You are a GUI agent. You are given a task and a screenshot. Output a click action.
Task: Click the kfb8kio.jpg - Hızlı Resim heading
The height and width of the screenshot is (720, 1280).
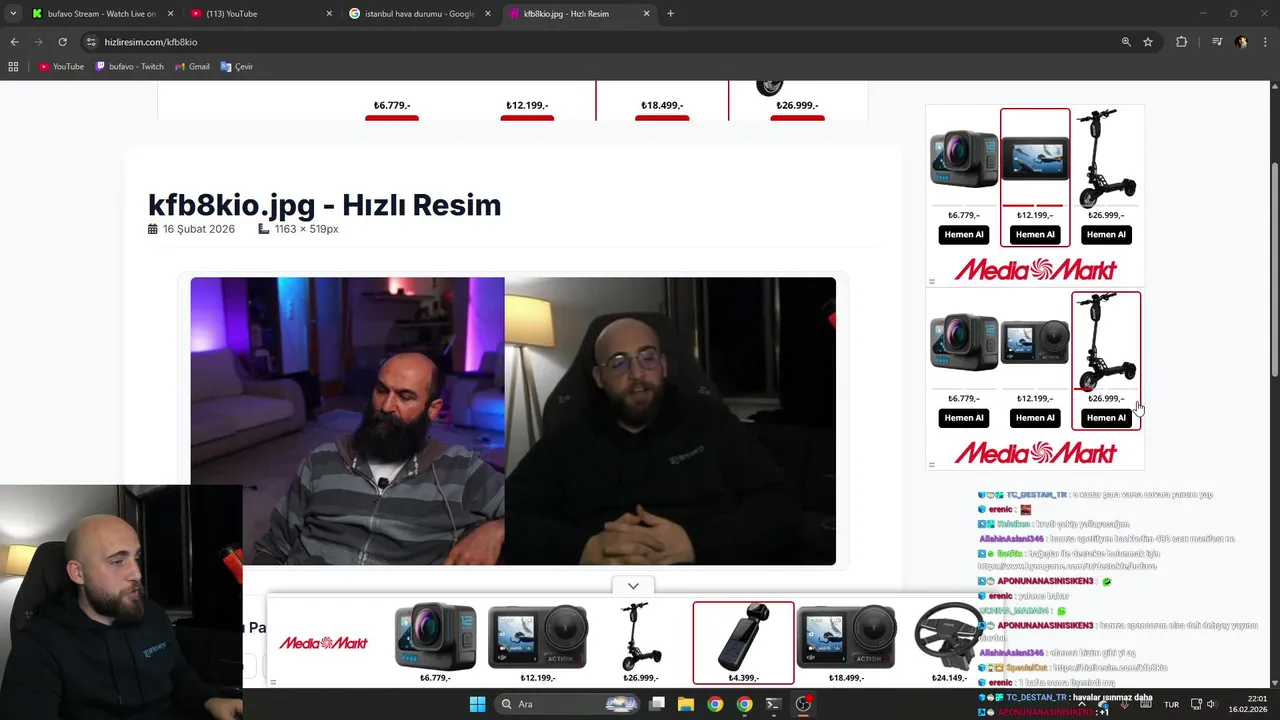click(x=324, y=205)
